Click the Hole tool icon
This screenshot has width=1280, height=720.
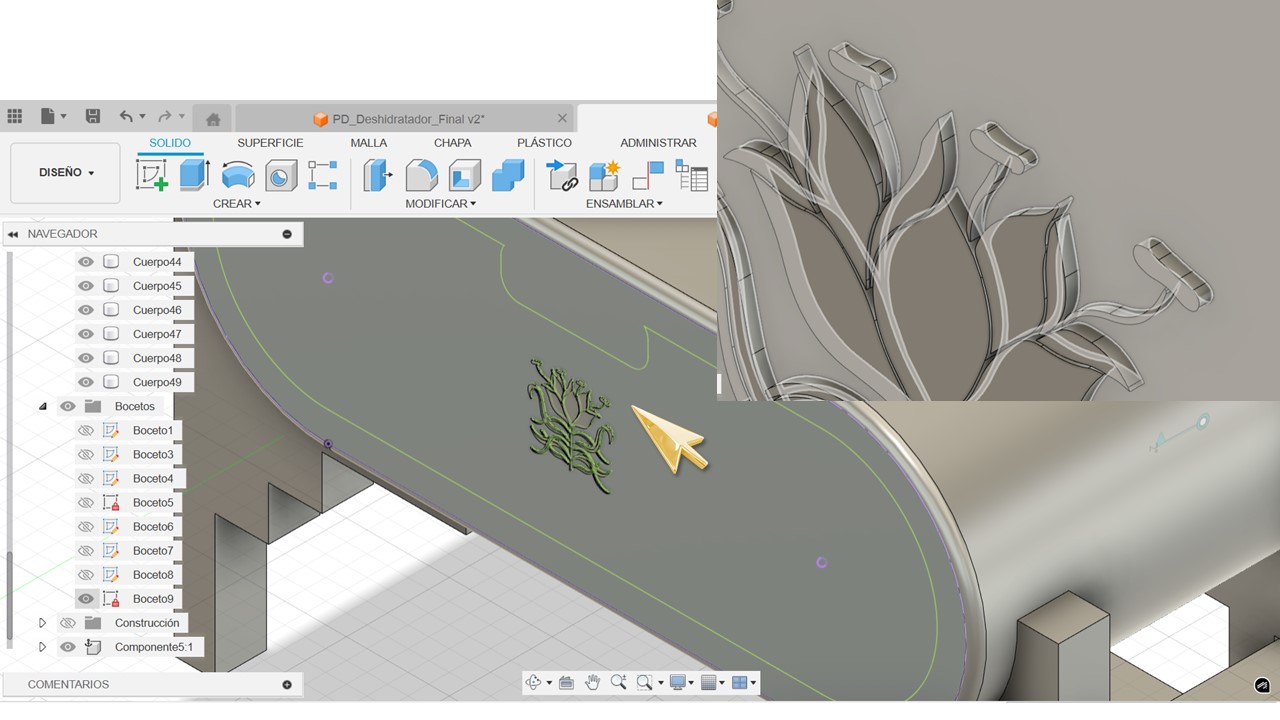[281, 176]
